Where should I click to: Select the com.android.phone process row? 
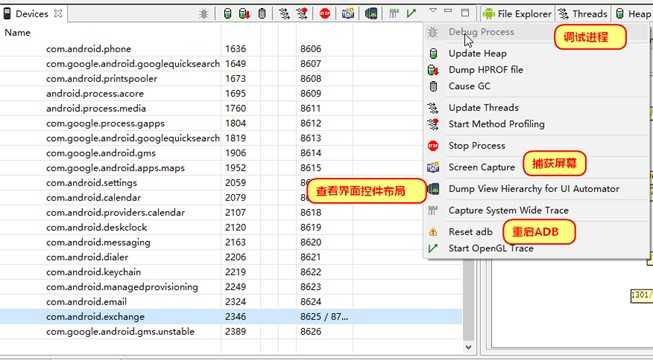[231, 49]
